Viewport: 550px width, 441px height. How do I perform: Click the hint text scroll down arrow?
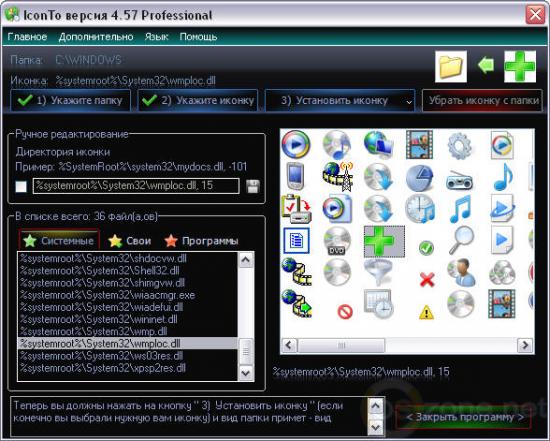pos(376,427)
